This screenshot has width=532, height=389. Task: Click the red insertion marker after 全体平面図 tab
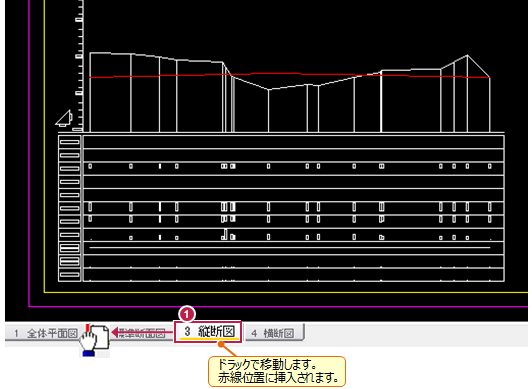(x=87, y=328)
